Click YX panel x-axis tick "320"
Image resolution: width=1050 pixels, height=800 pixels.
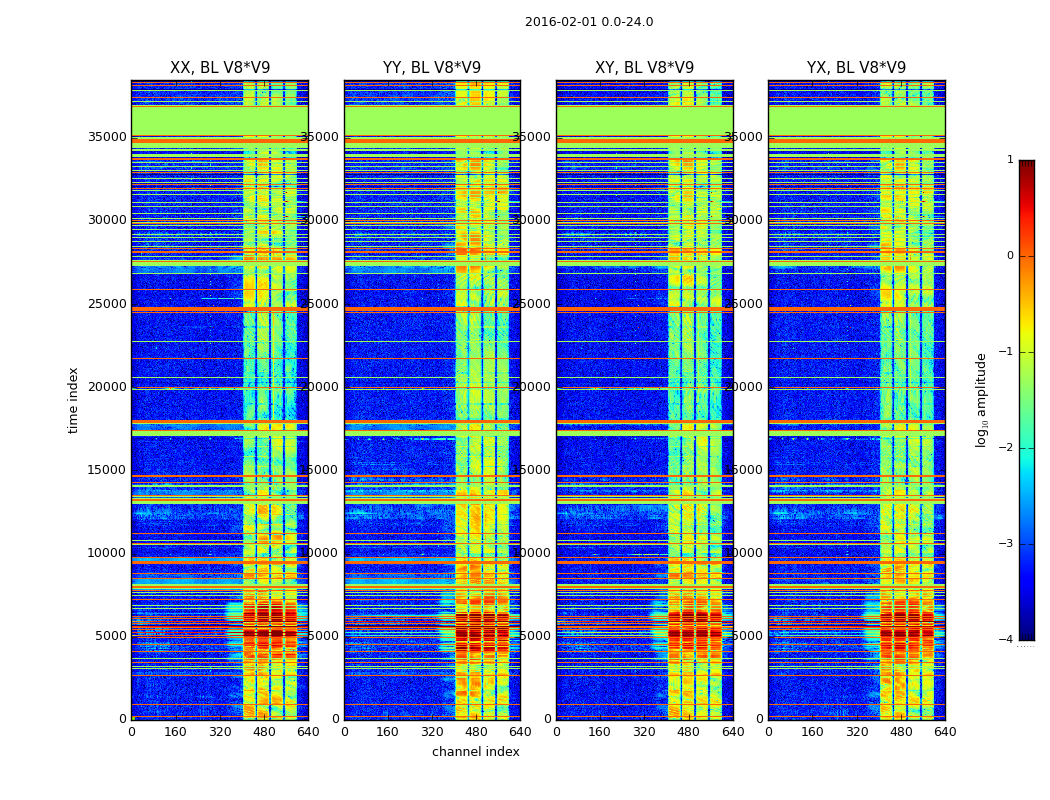click(x=856, y=732)
